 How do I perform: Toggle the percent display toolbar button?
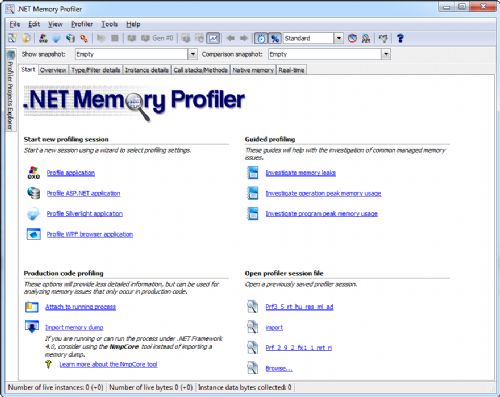[x=275, y=38]
